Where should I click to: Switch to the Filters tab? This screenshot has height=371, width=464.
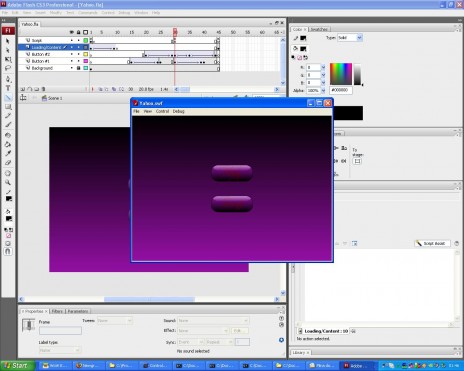57,311
